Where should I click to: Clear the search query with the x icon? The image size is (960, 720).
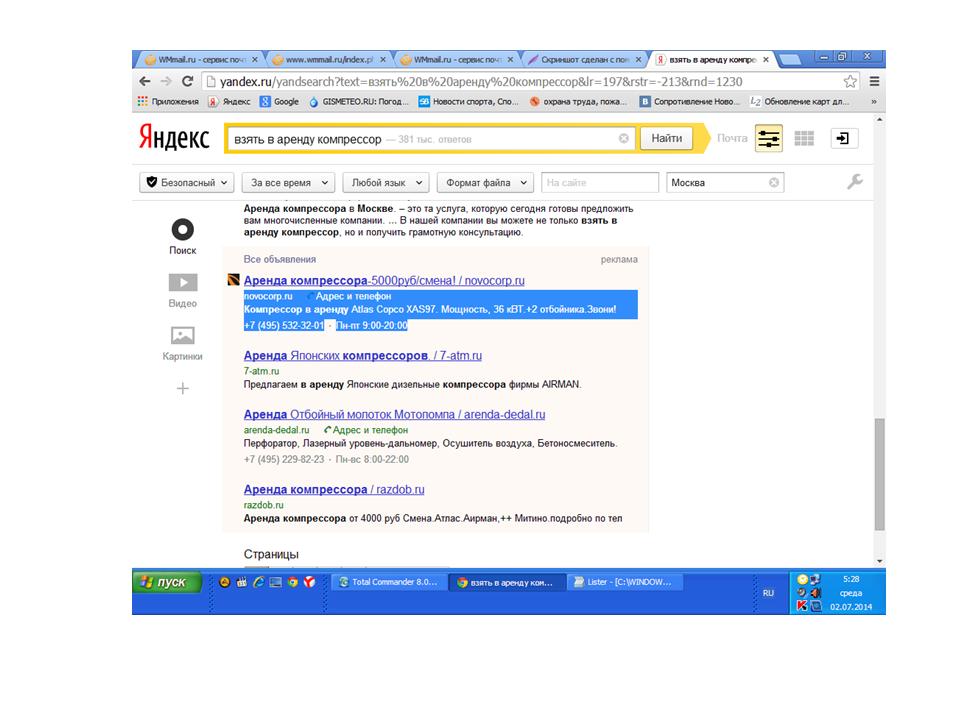624,138
